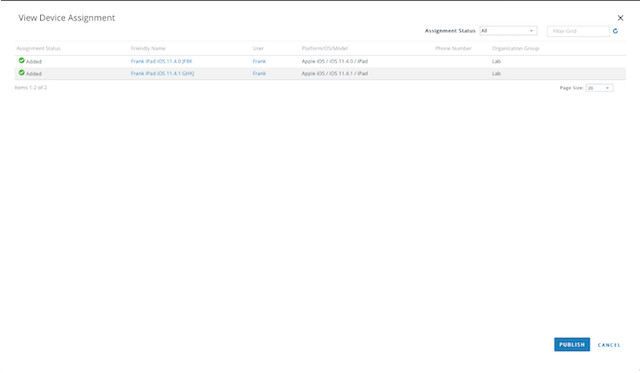Screen dimensions: 640x373
Task: Sort by the Friendly Name column header
Action: coord(148,48)
